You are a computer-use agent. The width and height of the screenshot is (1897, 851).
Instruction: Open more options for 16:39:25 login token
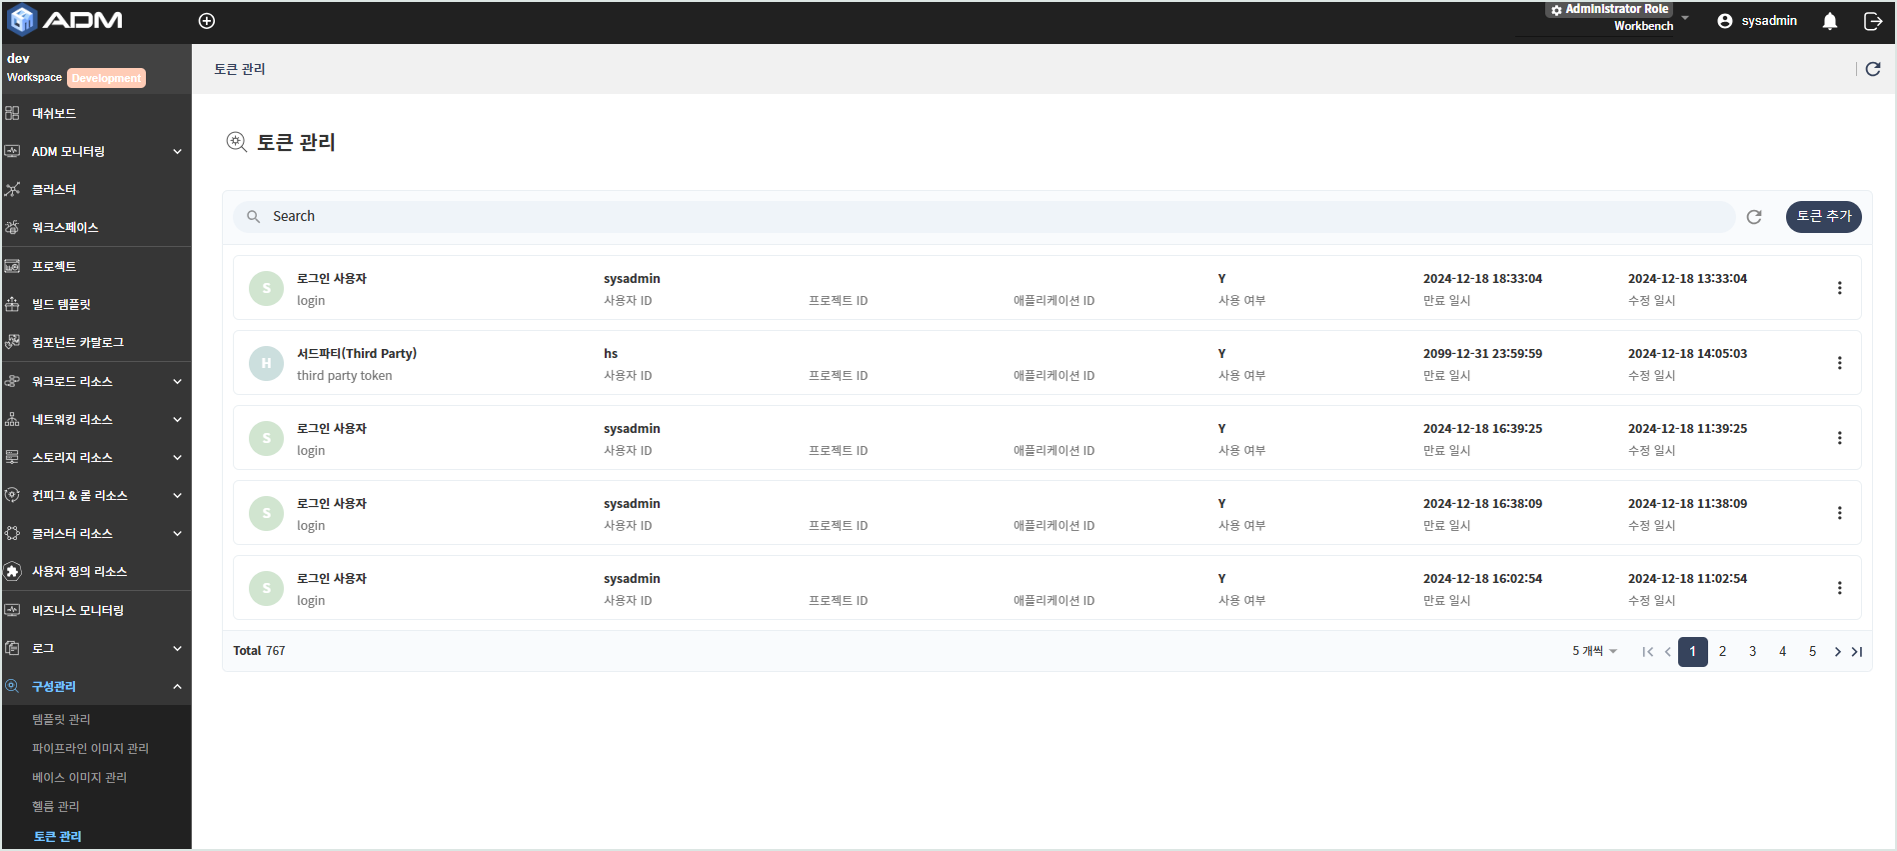tap(1839, 438)
